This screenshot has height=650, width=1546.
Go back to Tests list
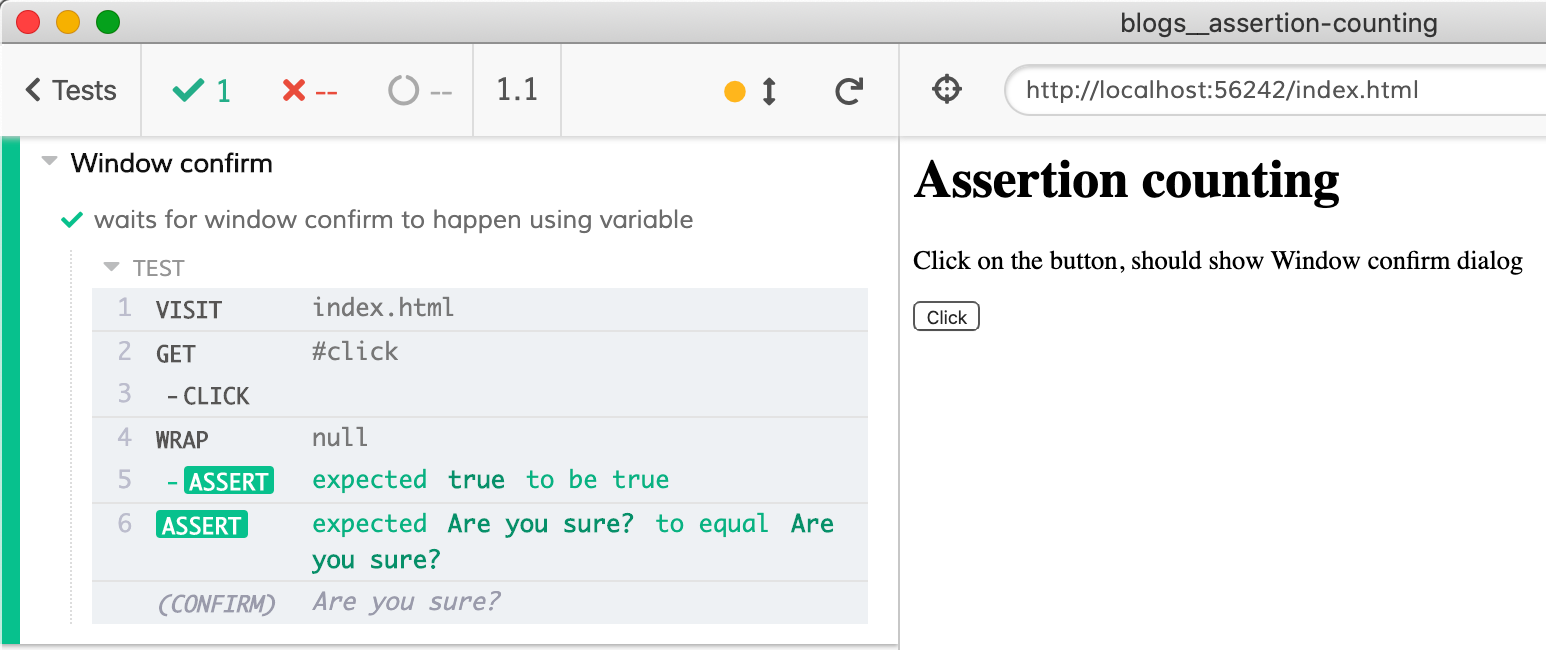[x=71, y=91]
